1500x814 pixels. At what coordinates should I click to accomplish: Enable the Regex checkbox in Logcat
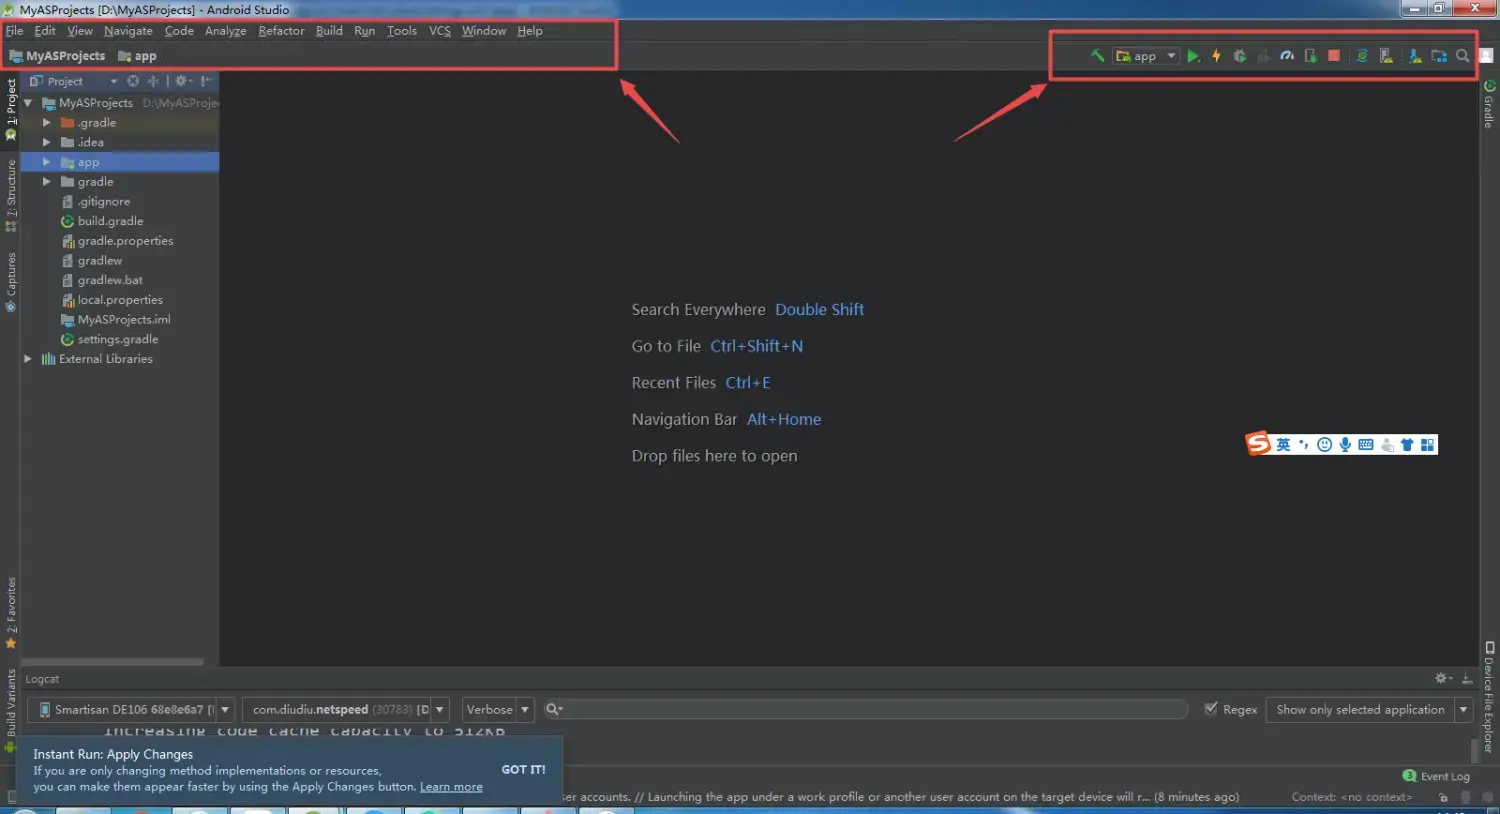click(x=1212, y=709)
